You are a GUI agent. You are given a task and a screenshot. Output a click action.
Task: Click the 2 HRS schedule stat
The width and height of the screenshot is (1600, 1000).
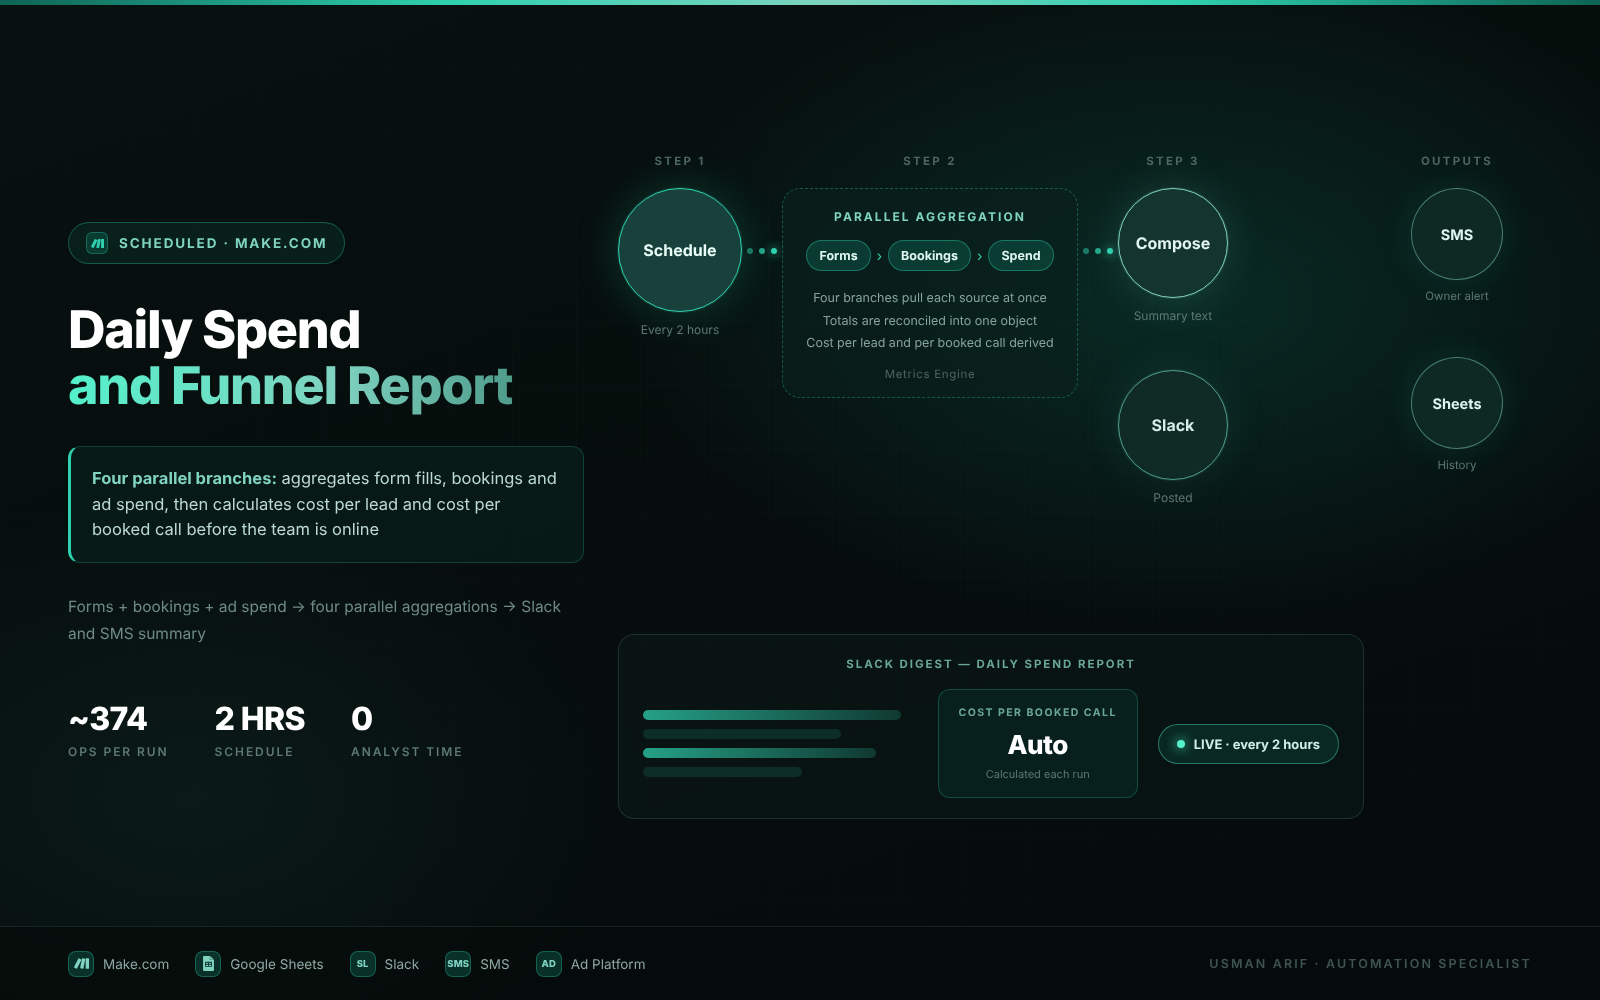tap(260, 731)
